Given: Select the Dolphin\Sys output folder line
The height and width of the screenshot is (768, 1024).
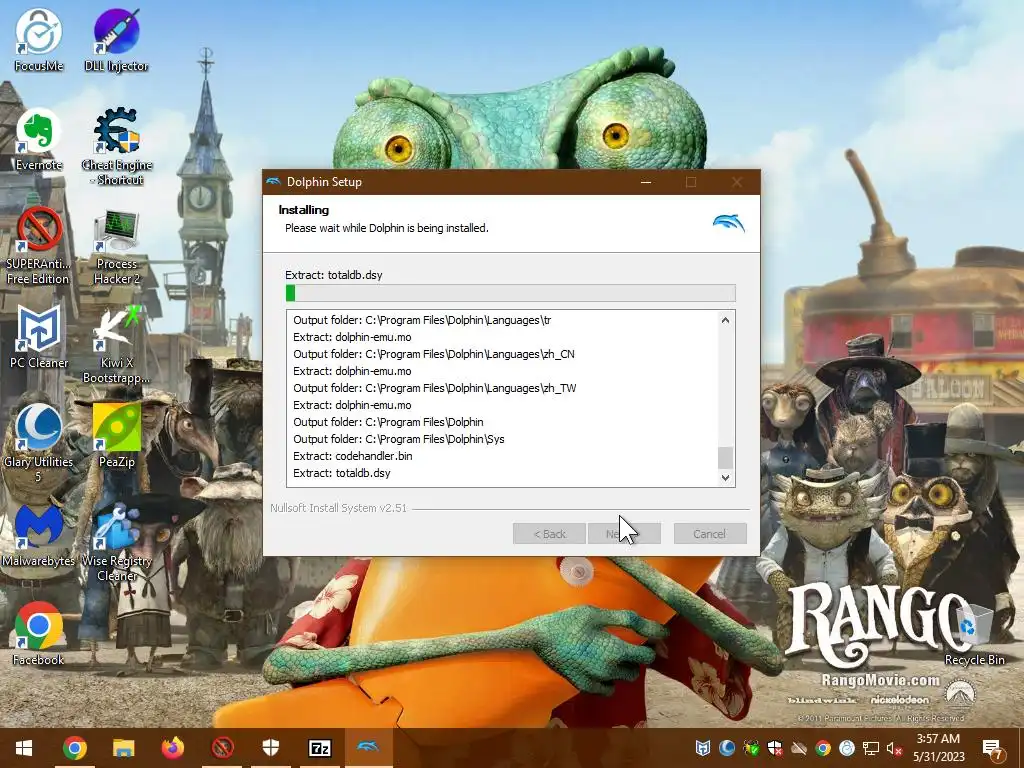Looking at the screenshot, I should pos(398,439).
